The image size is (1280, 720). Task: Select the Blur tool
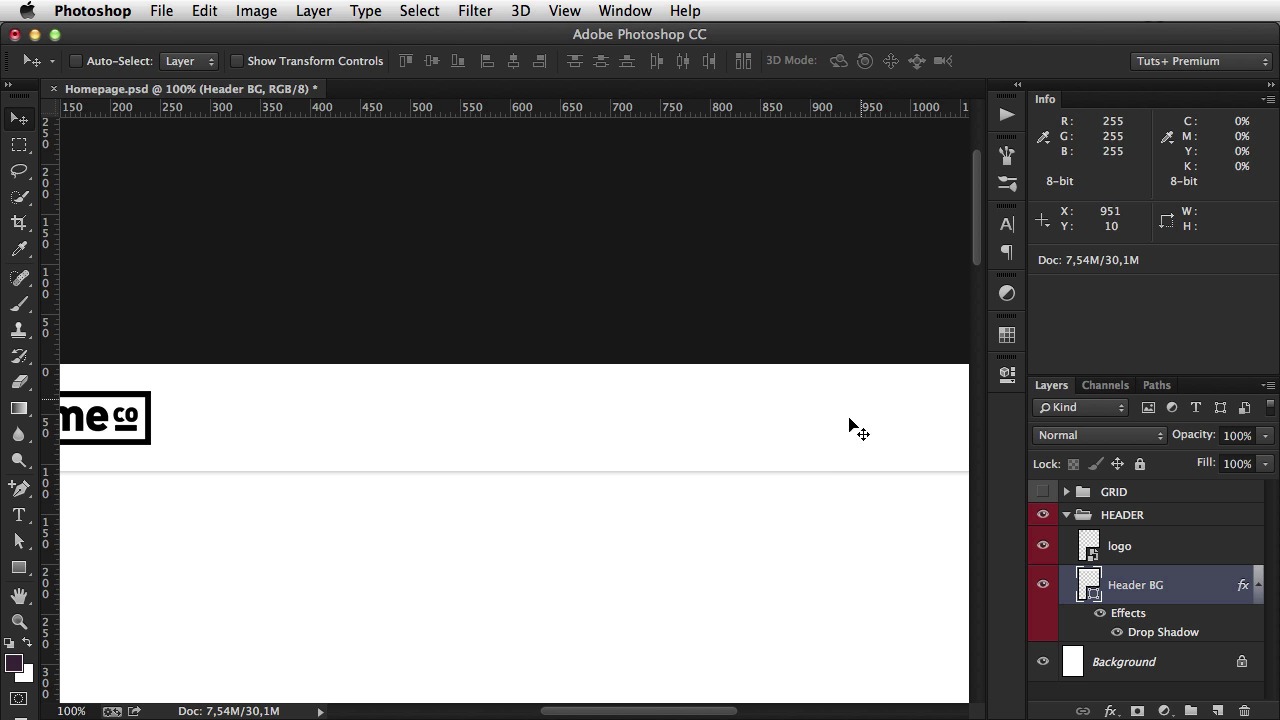point(19,434)
